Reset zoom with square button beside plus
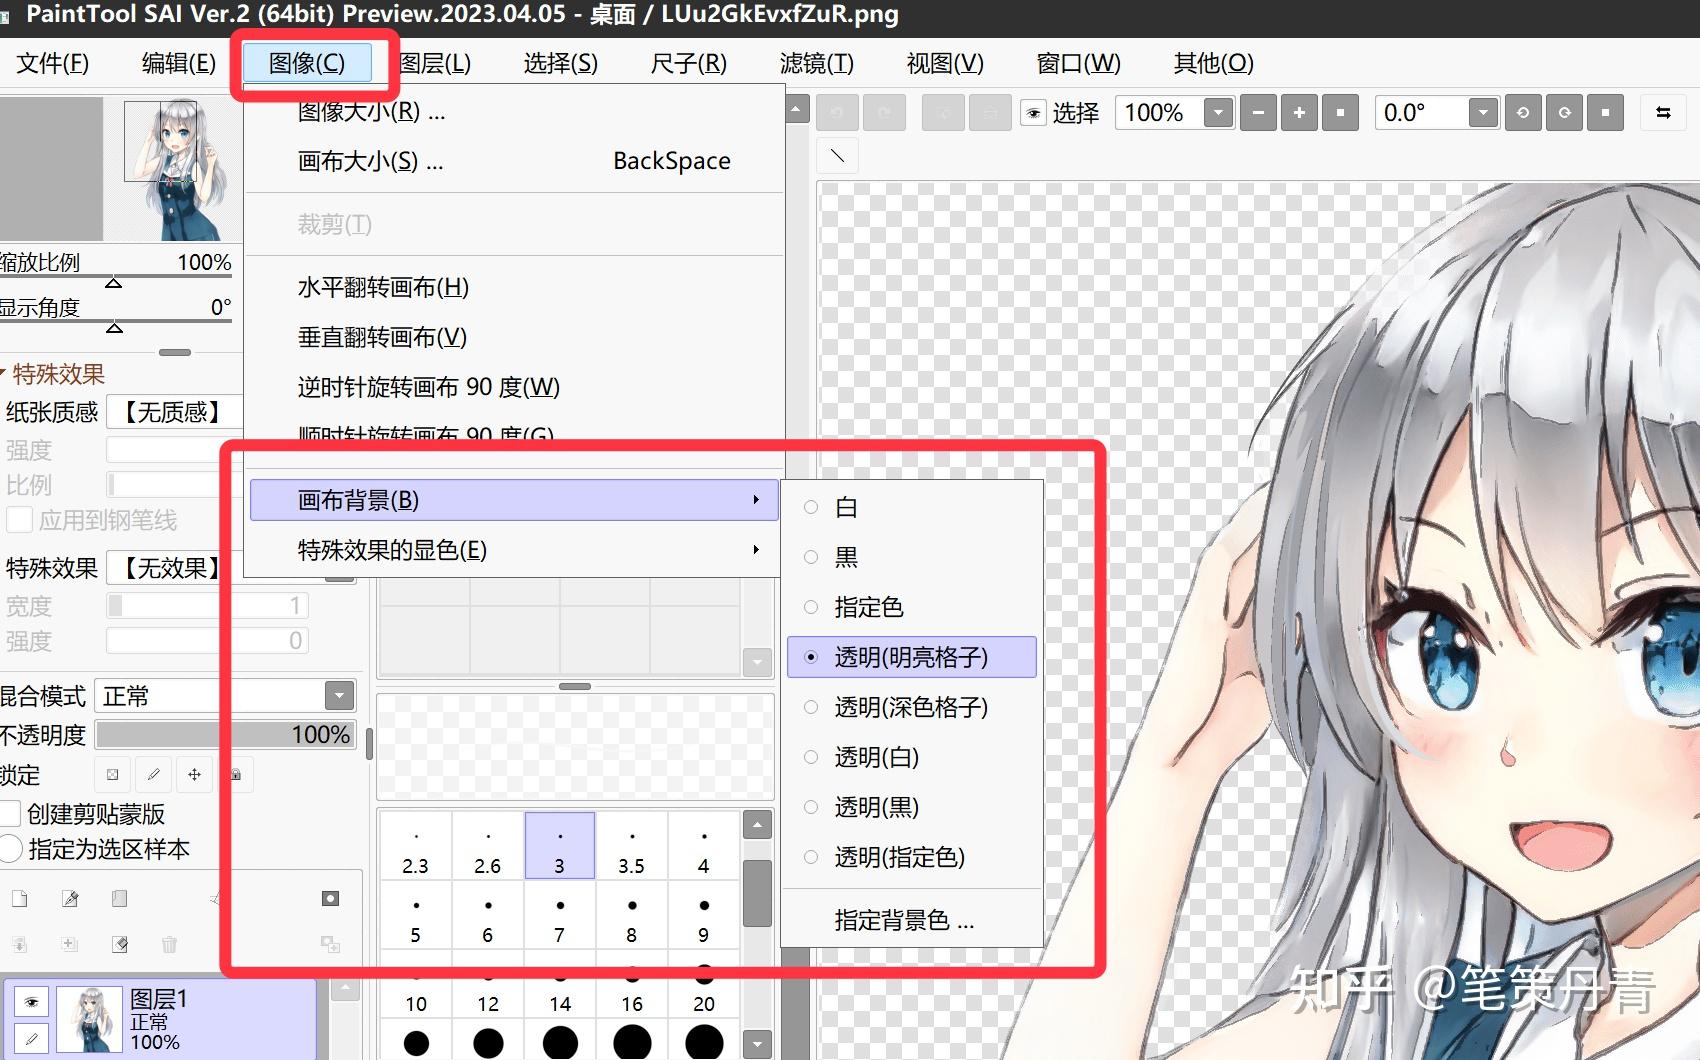Viewport: 1700px width, 1060px height. coord(1340,113)
